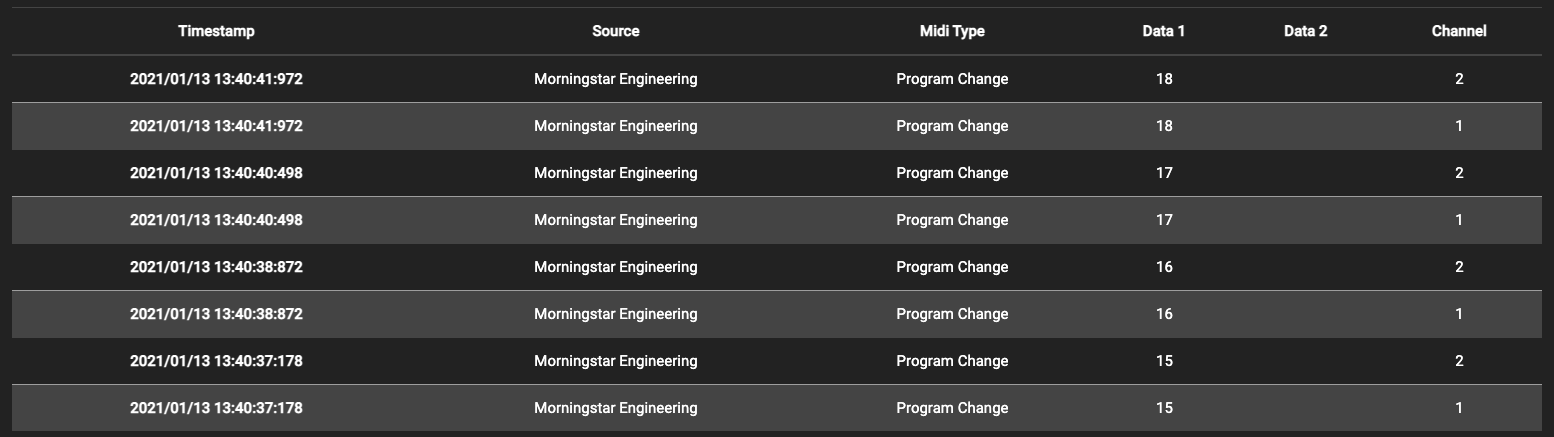The image size is (1554, 437).
Task: Click the Source column header
Action: [615, 31]
